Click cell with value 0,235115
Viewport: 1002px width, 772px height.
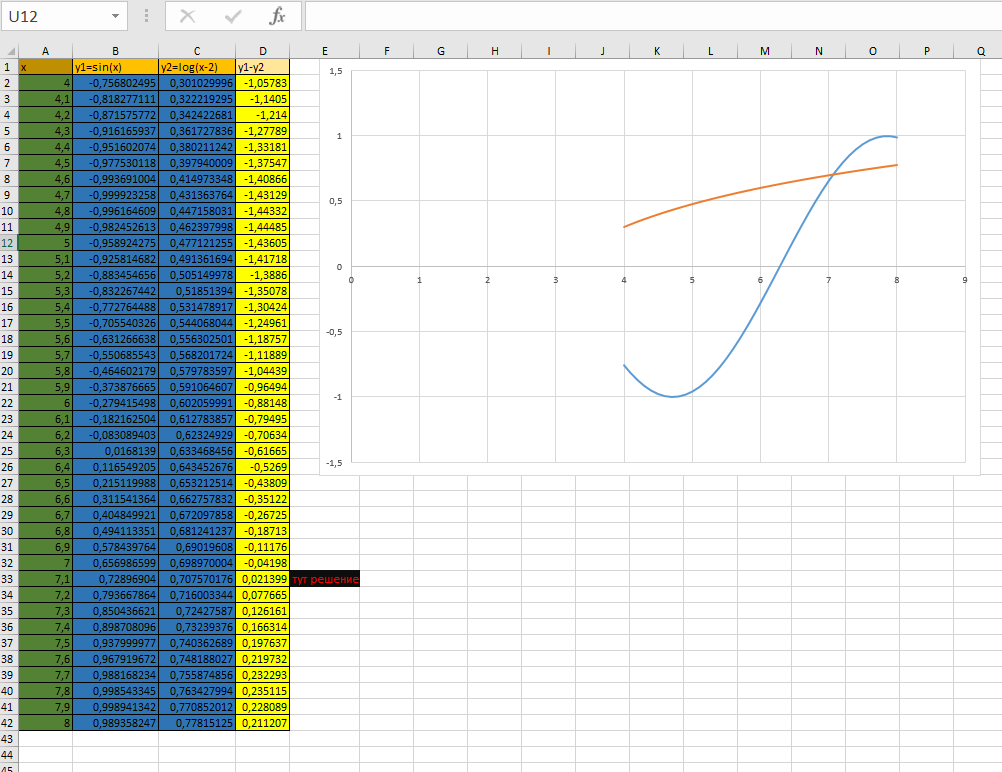pyautogui.click(x=263, y=691)
